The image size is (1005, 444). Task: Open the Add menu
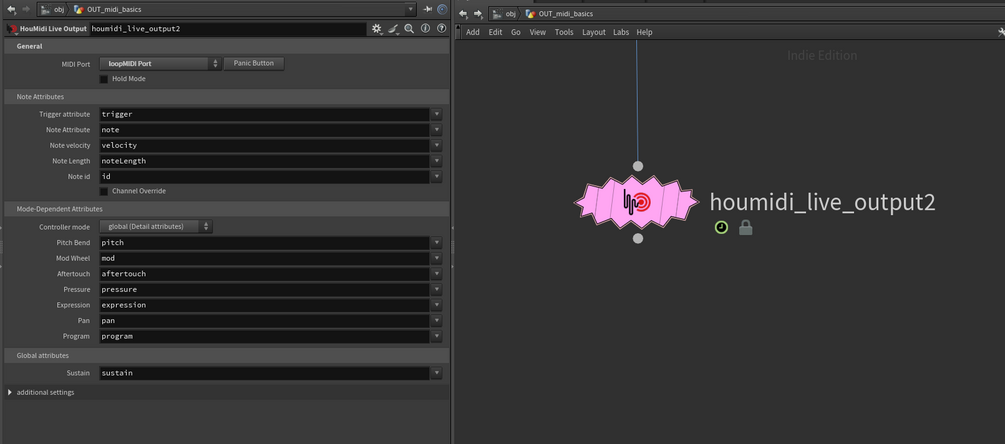click(472, 32)
